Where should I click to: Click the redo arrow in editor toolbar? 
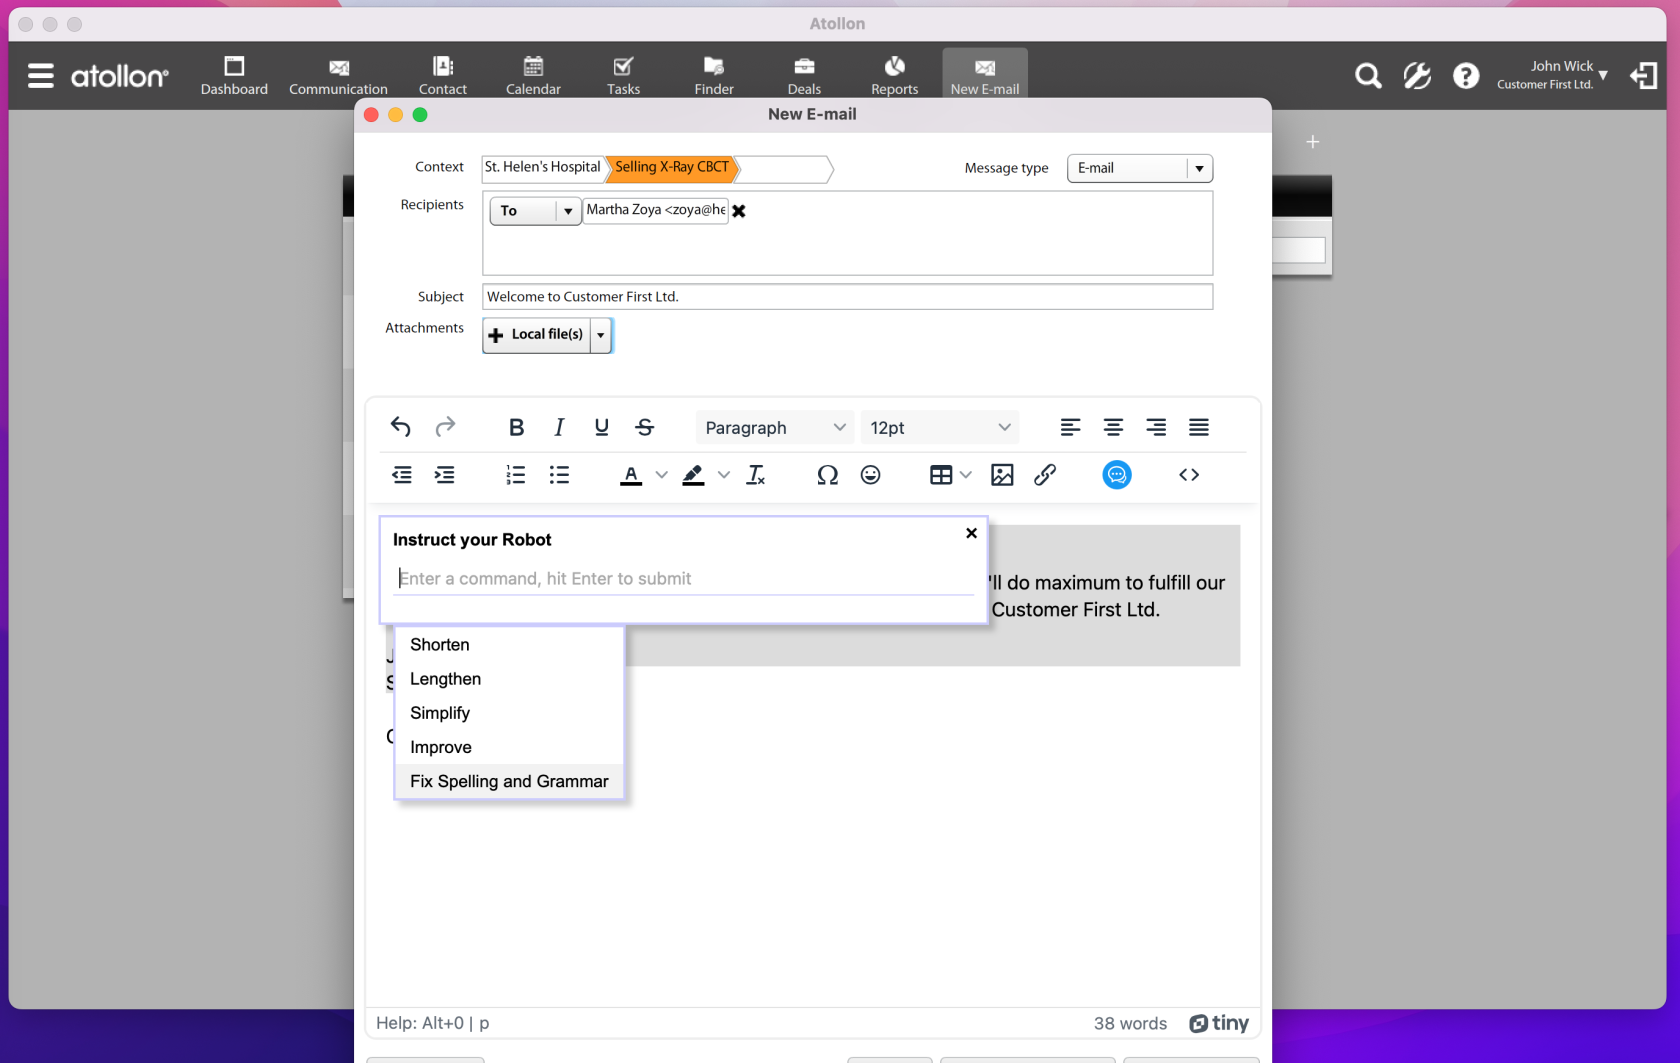click(445, 427)
